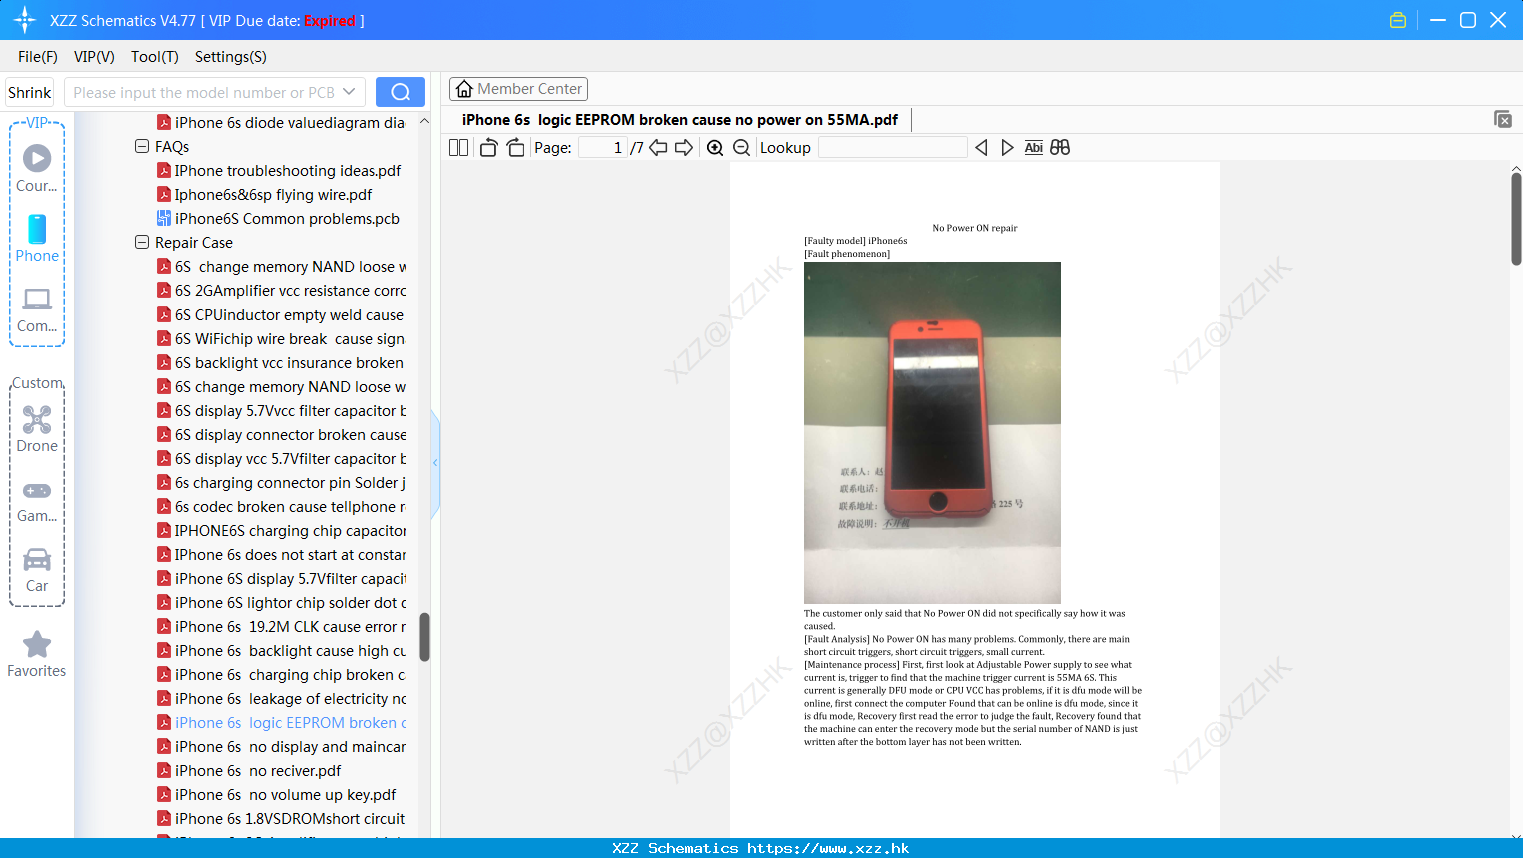Viewport: 1523px width, 858px height.
Task: Open 6s charging connector pin Solder file
Action: pos(282,483)
